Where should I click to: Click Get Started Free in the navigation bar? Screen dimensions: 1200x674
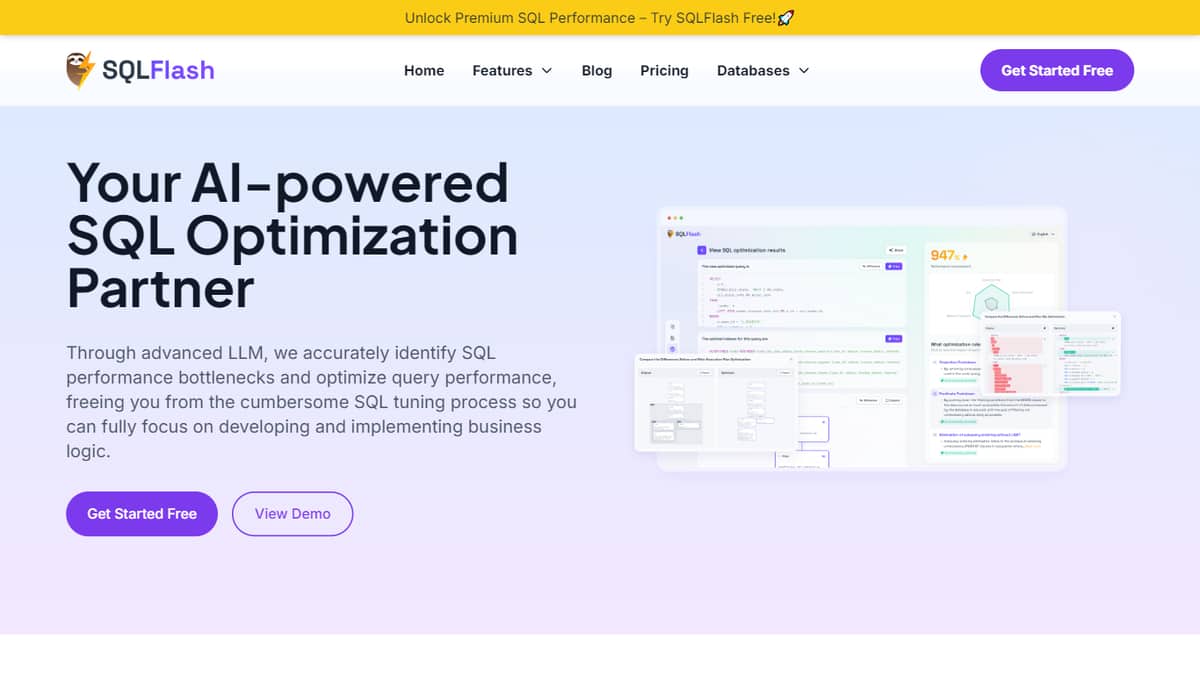click(x=1057, y=70)
